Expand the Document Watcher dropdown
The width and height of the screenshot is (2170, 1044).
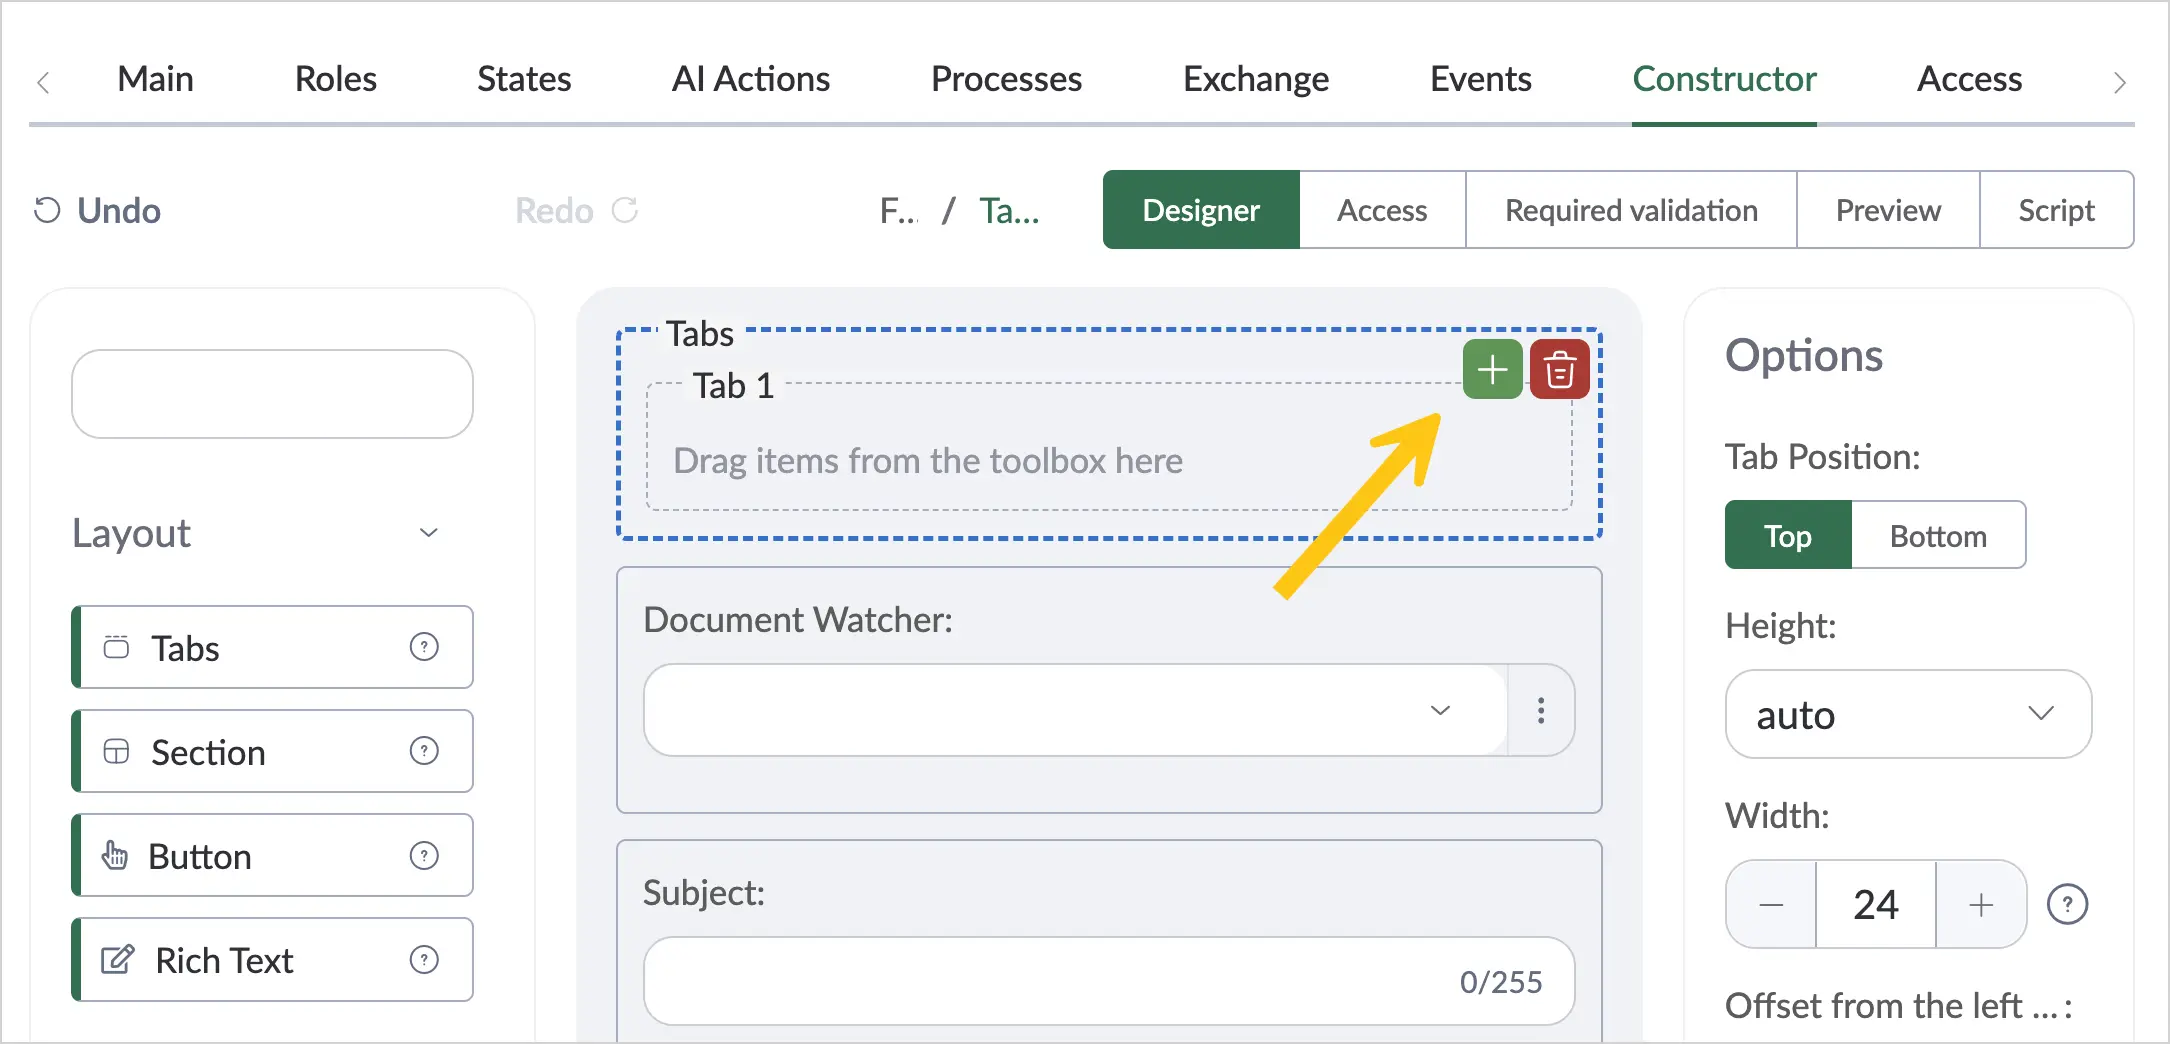[1076, 710]
